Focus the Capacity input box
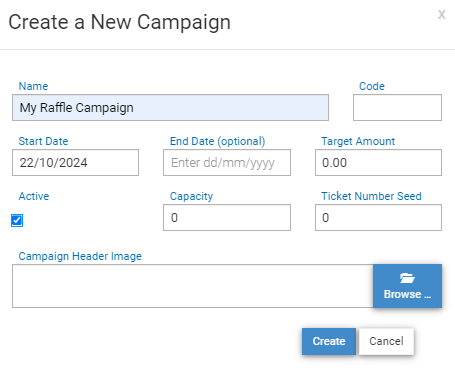 (227, 218)
